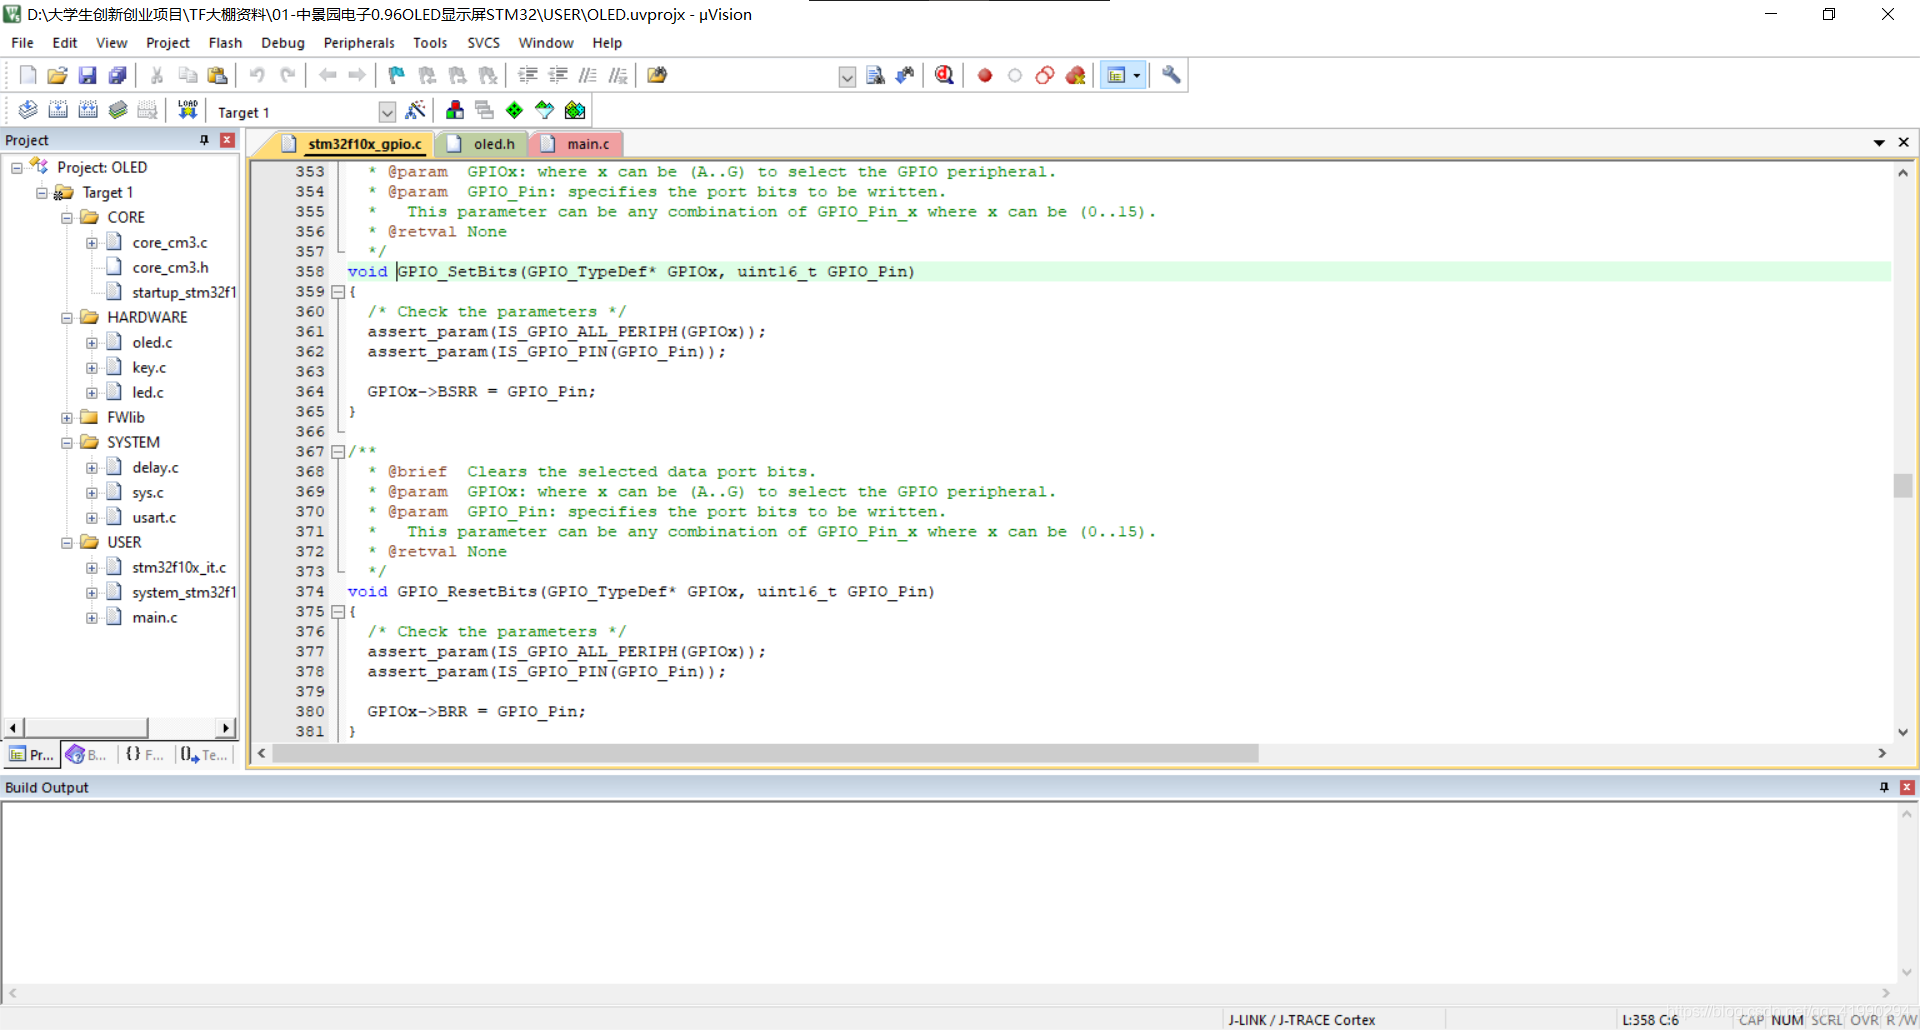
Task: Open the File menu
Action: pyautogui.click(x=22, y=43)
